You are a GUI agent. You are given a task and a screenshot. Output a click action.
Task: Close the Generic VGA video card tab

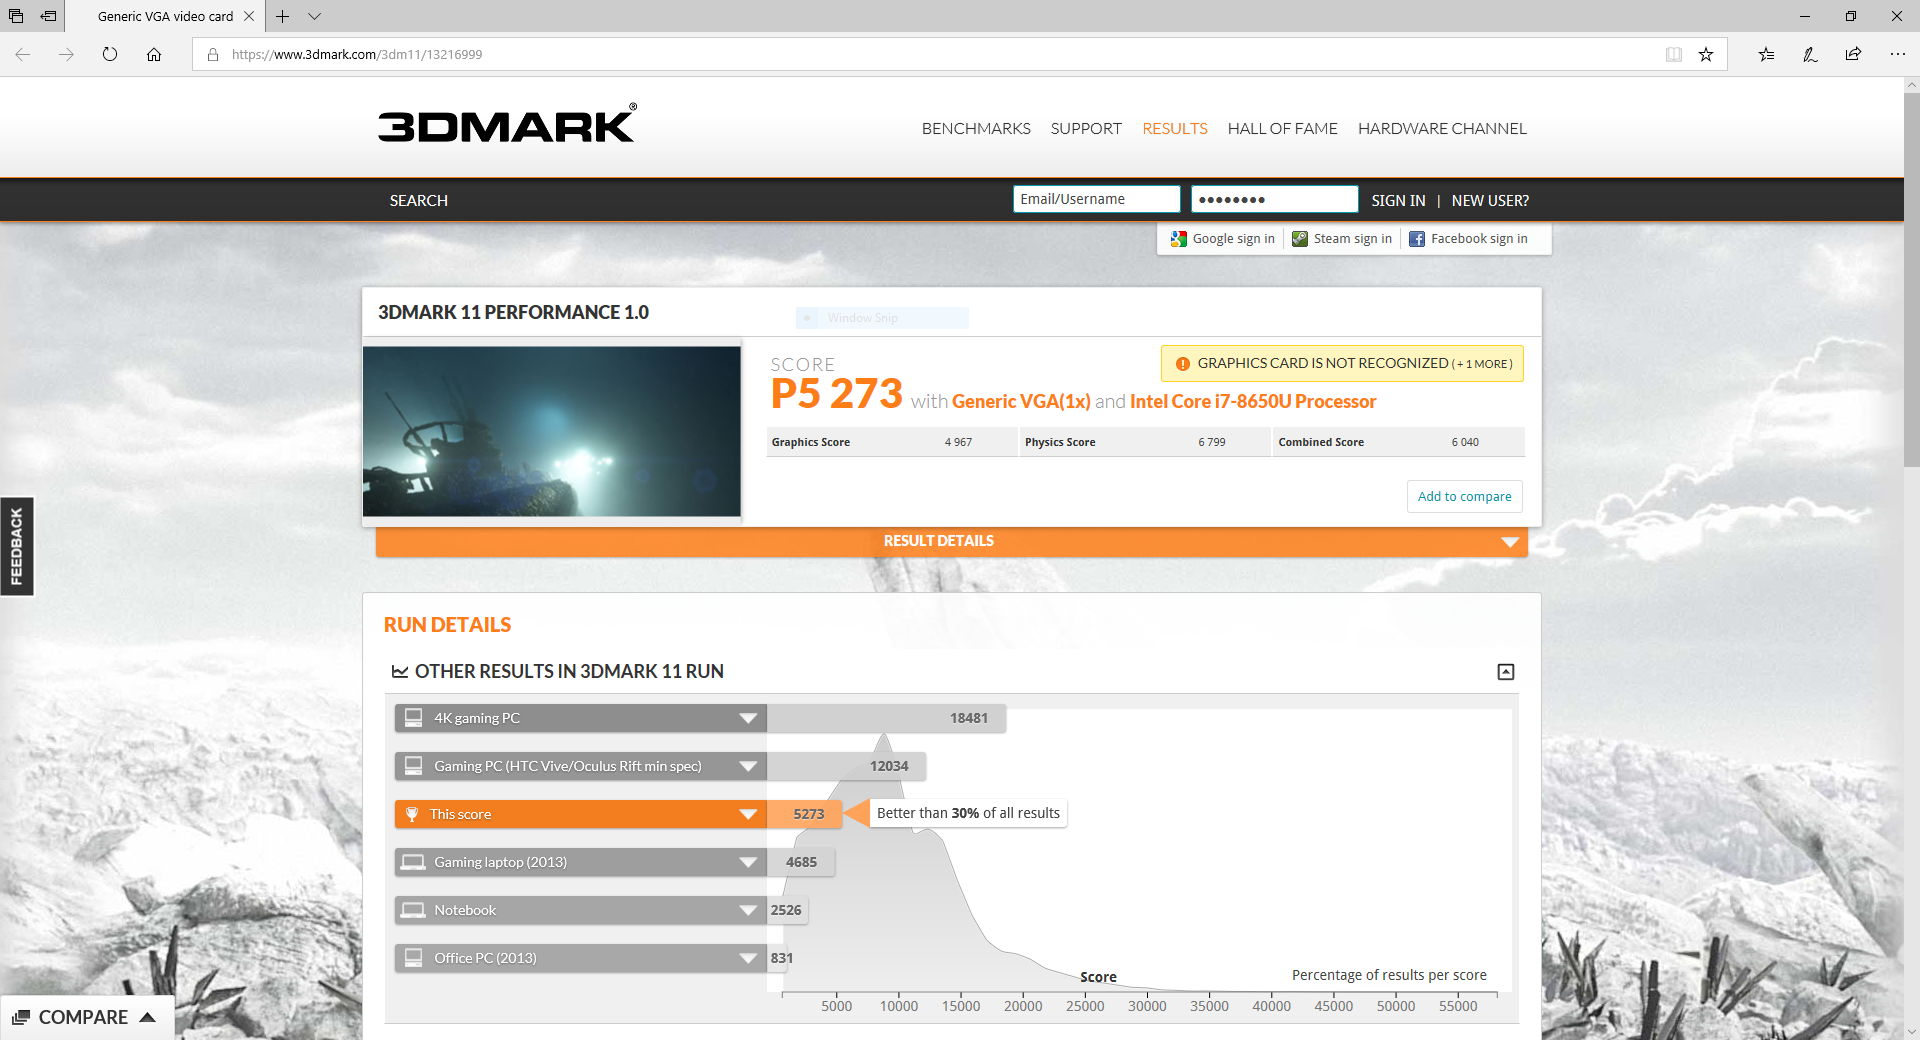coord(249,16)
